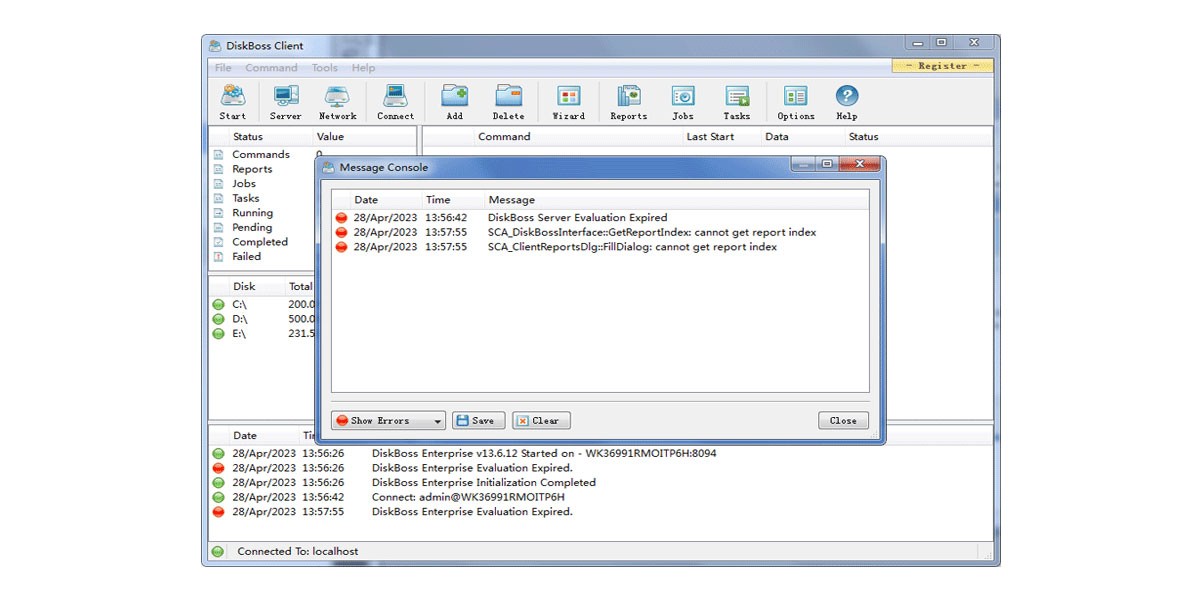Click the Message Console title bar icon
Screen dimensions: 1200x600
328,167
